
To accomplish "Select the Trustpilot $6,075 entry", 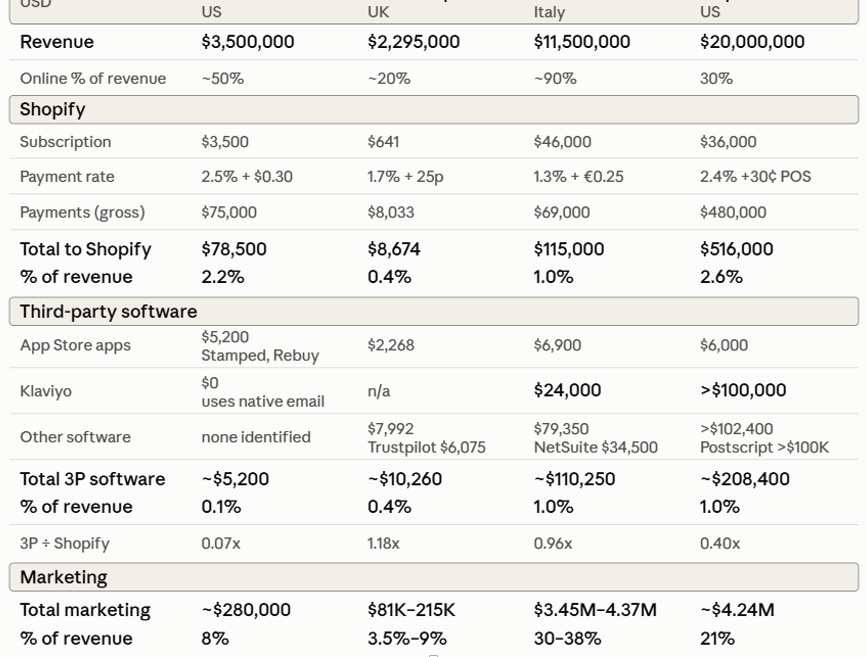I will [x=426, y=447].
